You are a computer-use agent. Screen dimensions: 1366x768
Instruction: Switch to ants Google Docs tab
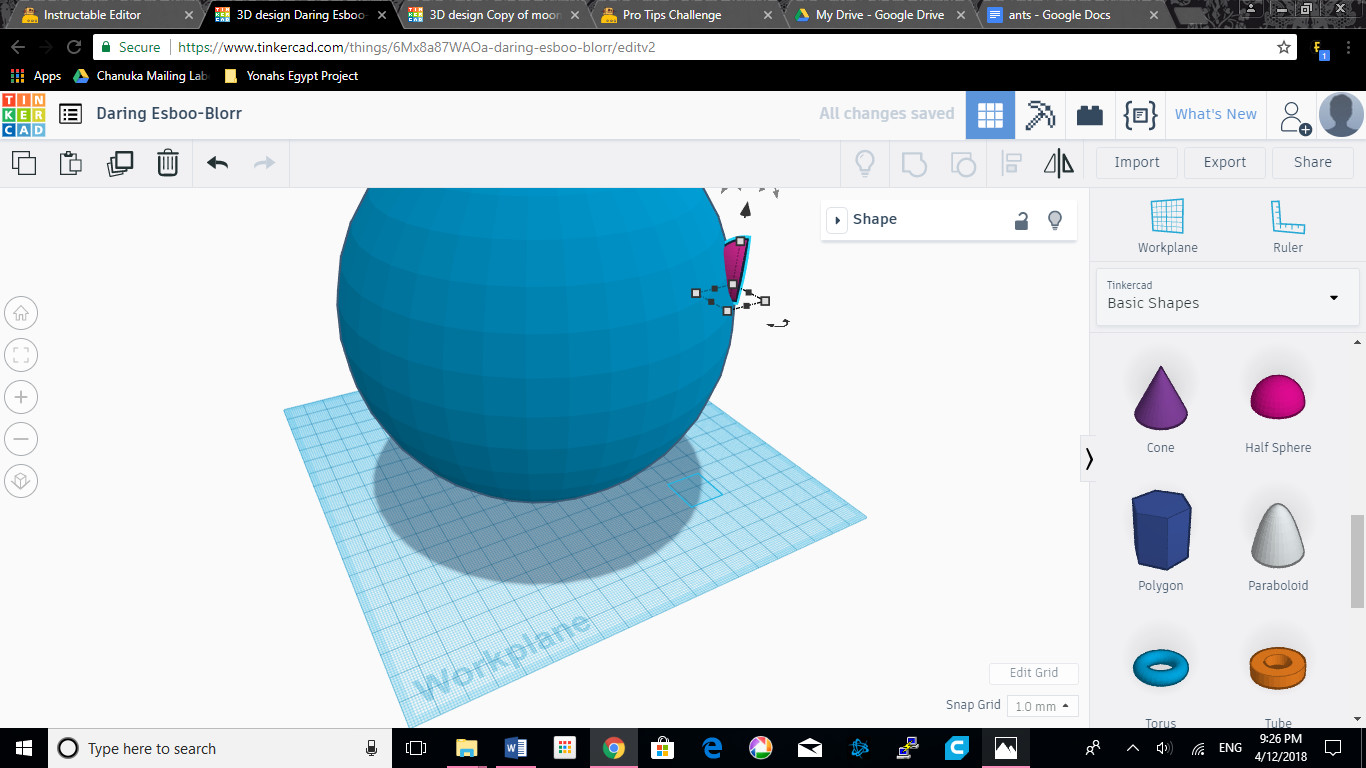(x=1073, y=15)
